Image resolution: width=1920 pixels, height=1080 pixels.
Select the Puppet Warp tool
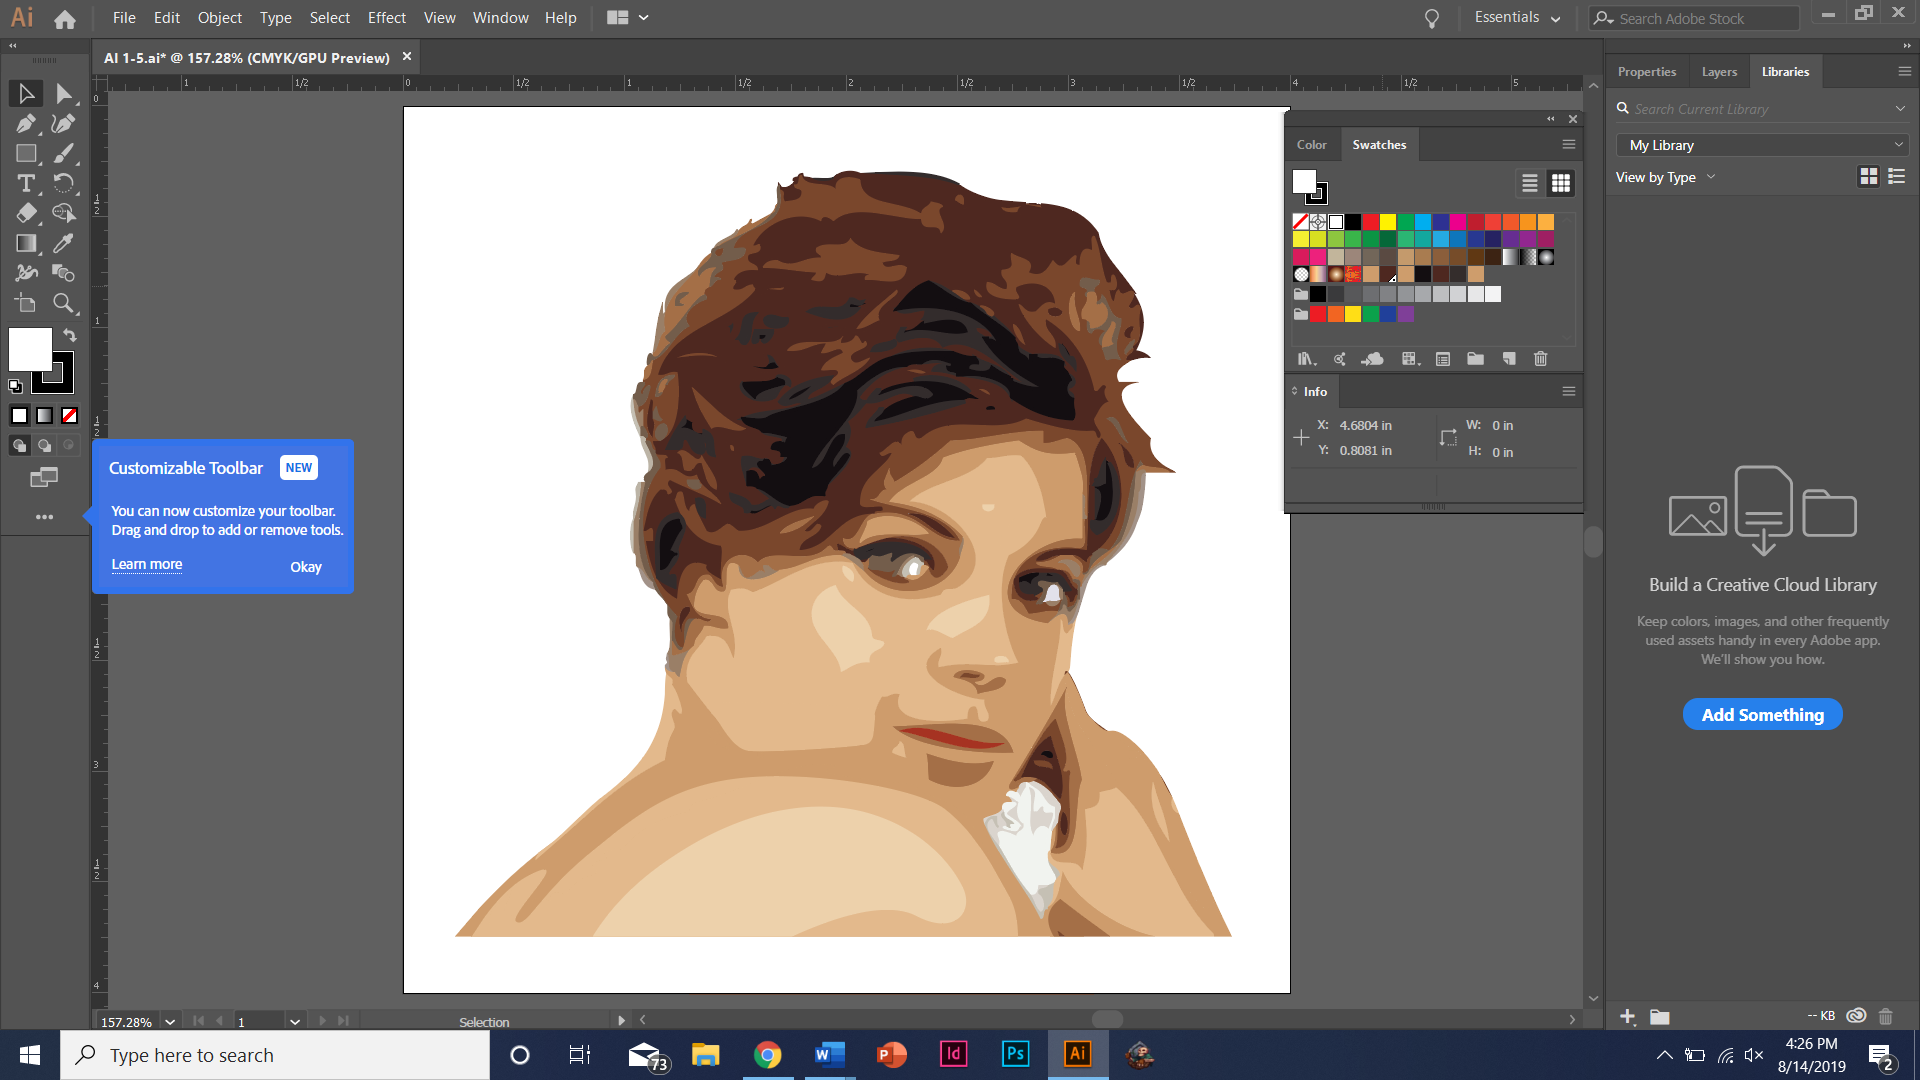click(26, 273)
